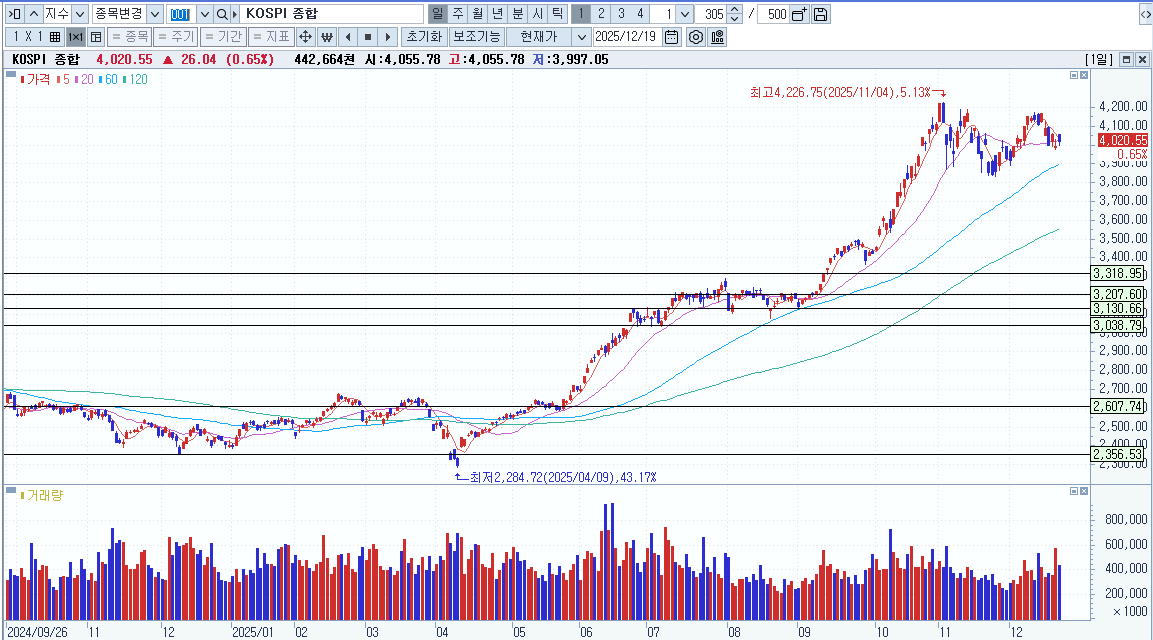Open the dropdown arrow next to 현재가

coord(582,37)
